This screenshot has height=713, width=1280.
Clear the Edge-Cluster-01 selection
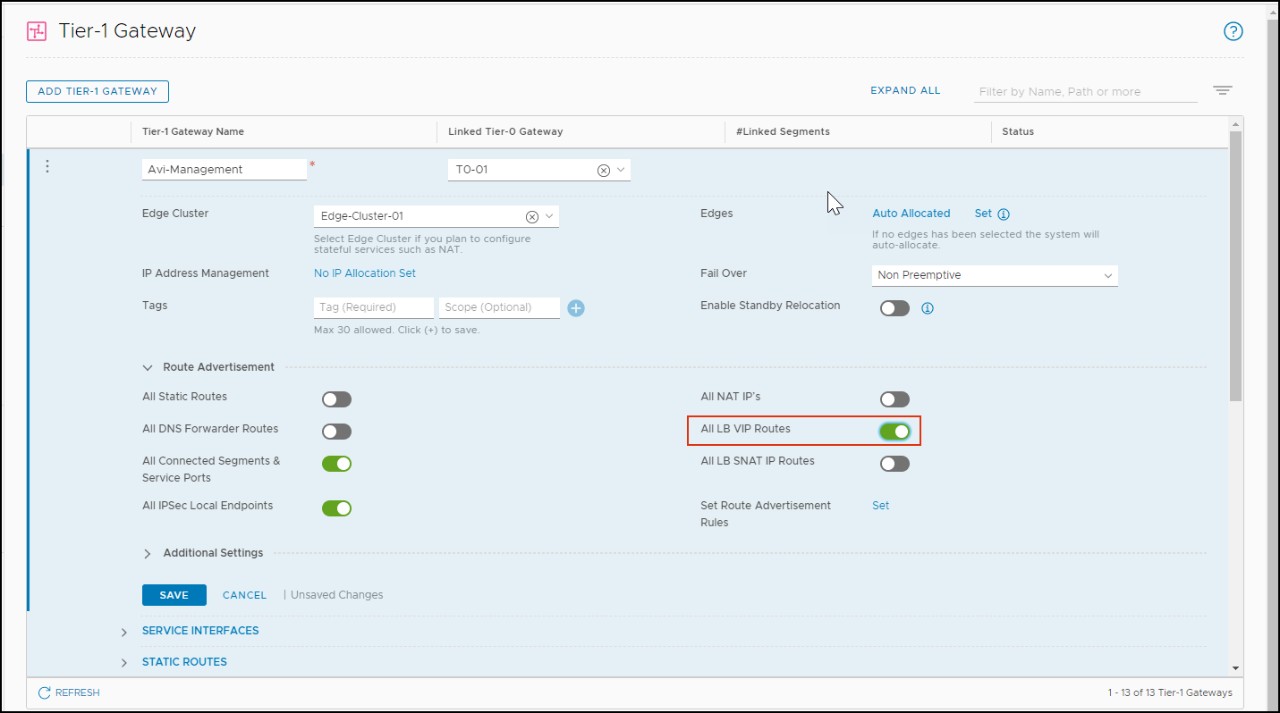click(x=532, y=216)
